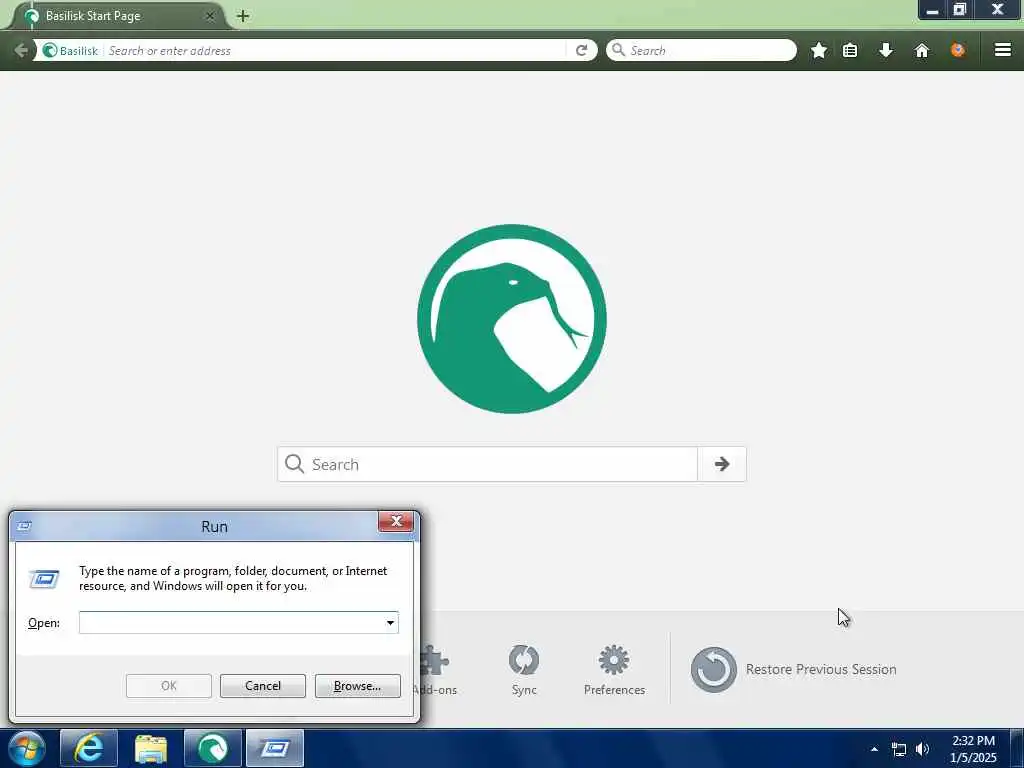Open Sync from the start page

(x=524, y=669)
